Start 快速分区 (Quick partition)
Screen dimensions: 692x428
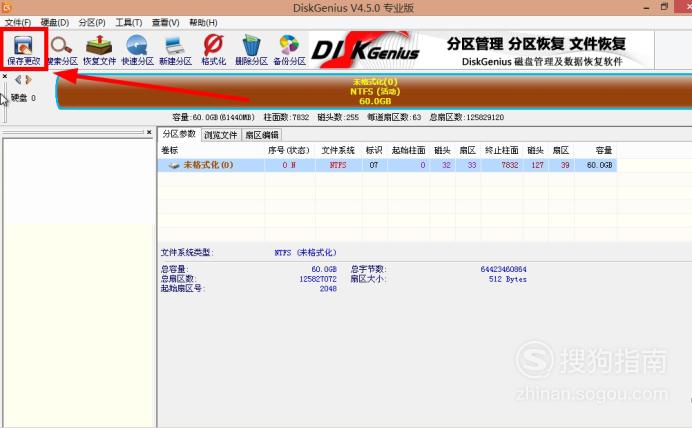137,50
